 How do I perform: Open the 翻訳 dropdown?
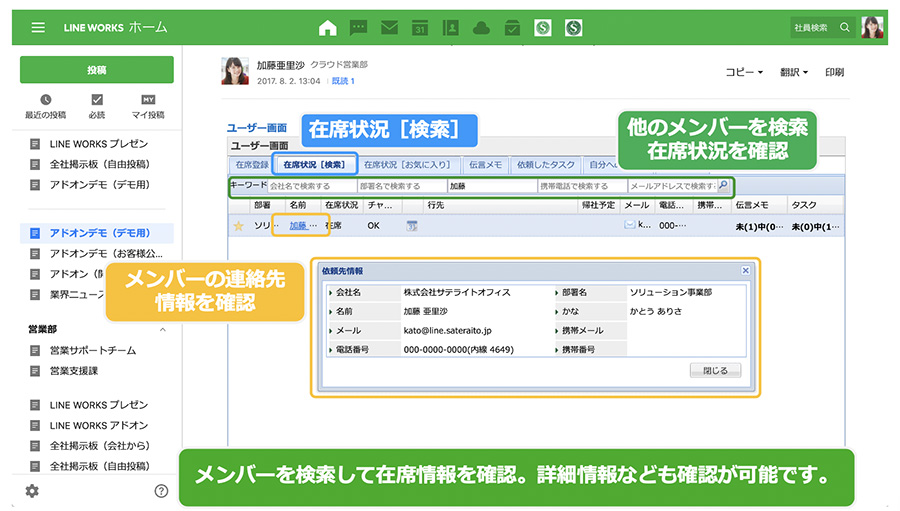pos(794,72)
